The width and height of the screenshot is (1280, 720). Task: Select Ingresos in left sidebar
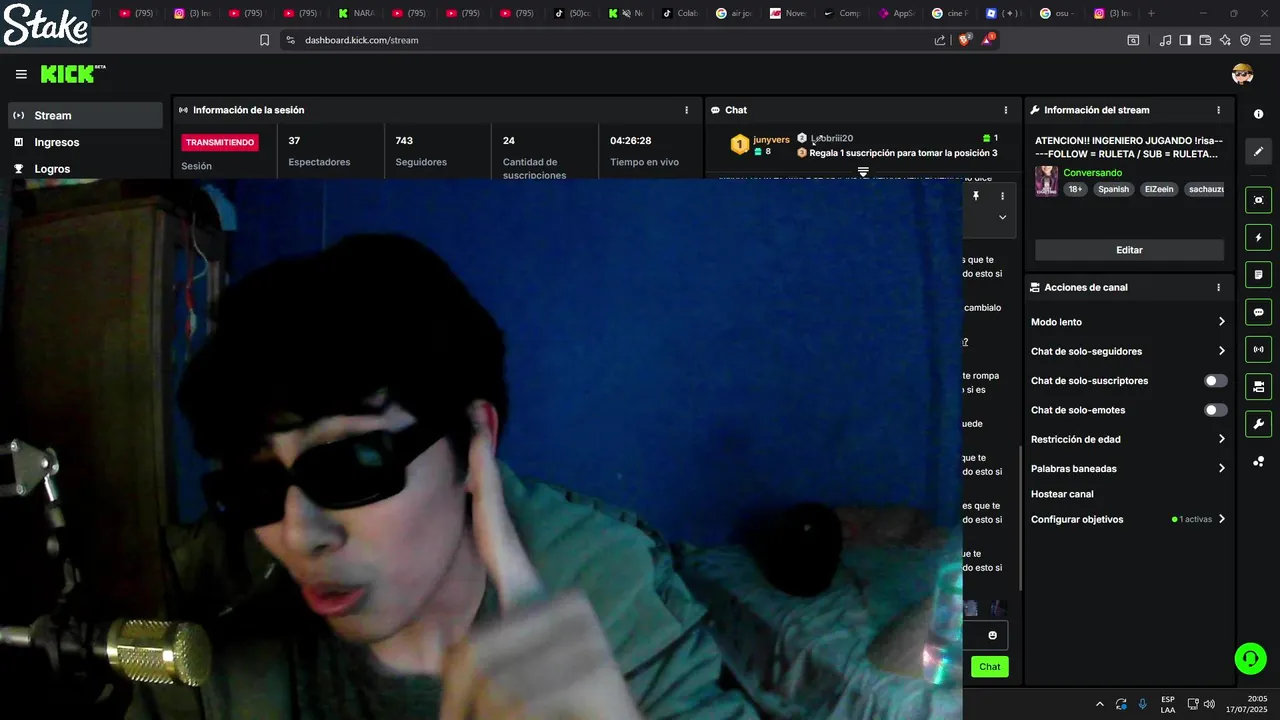pyautogui.click(x=85, y=142)
